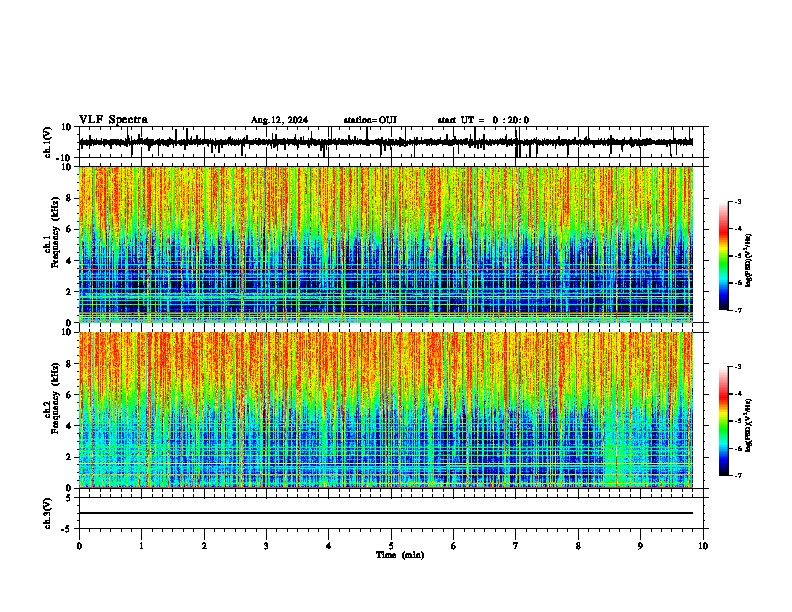Click the "Time (min)" axis label
Screen dimensions: 792x612
point(400,555)
